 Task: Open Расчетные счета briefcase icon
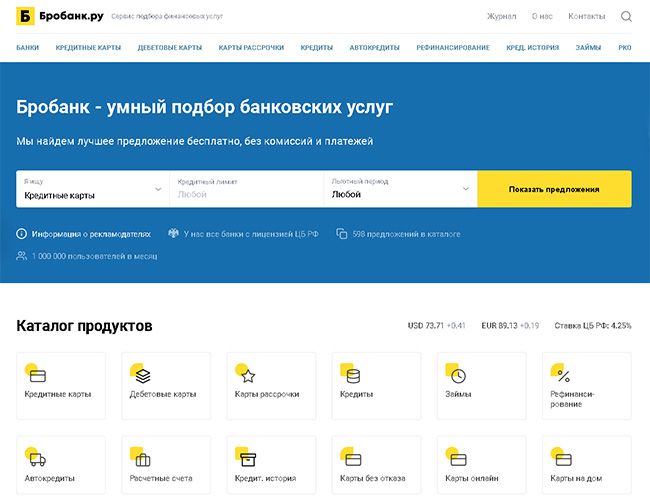(141, 457)
